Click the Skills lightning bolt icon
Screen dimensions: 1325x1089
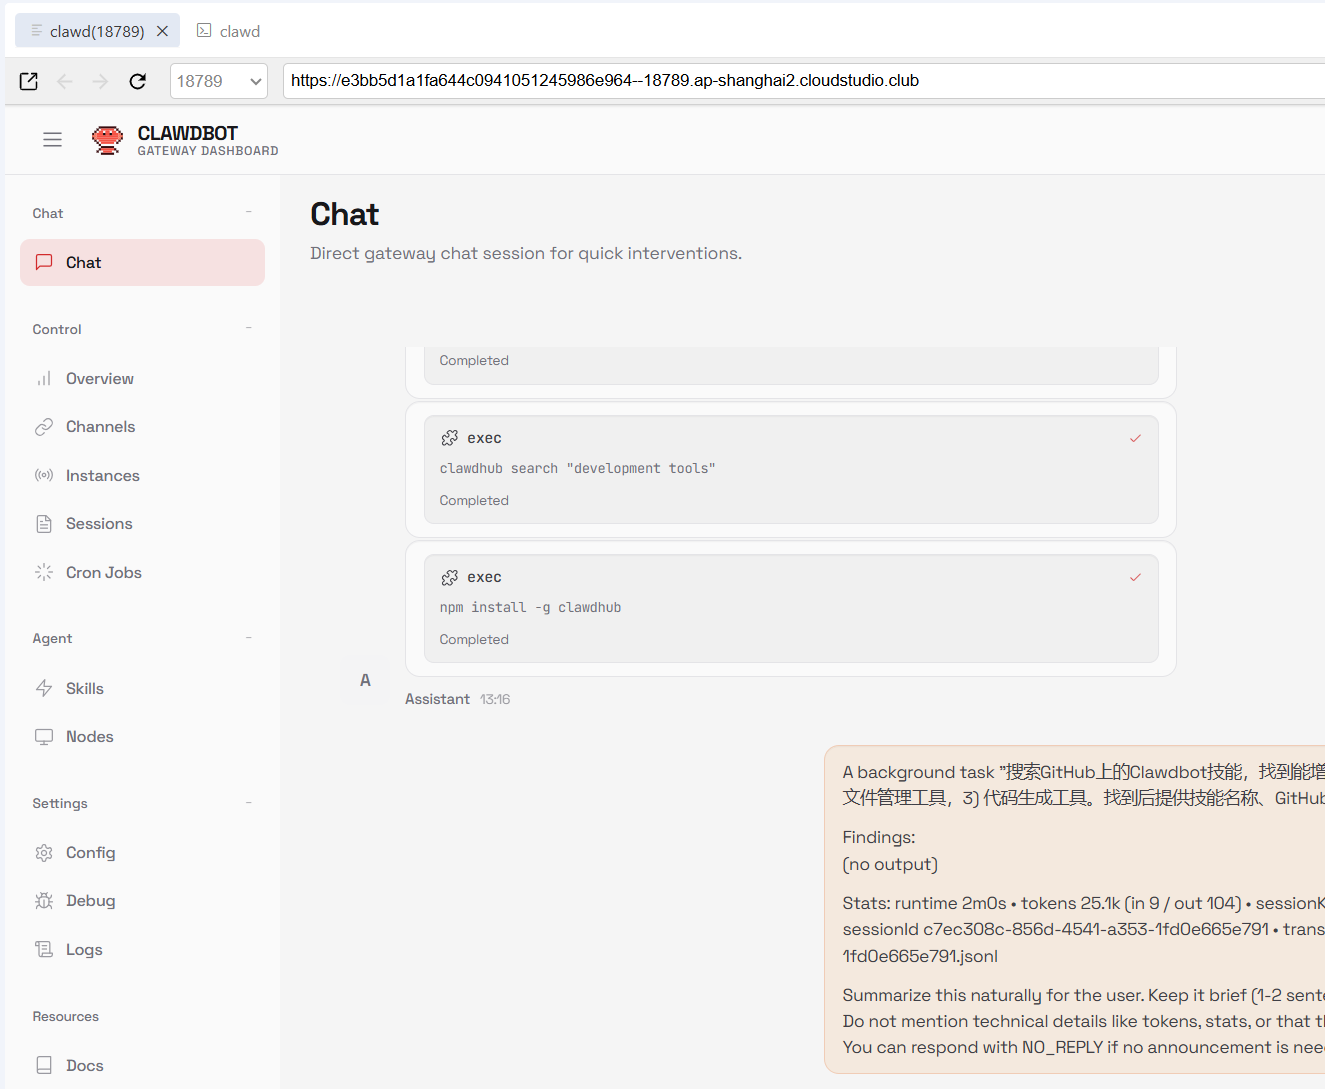point(44,688)
